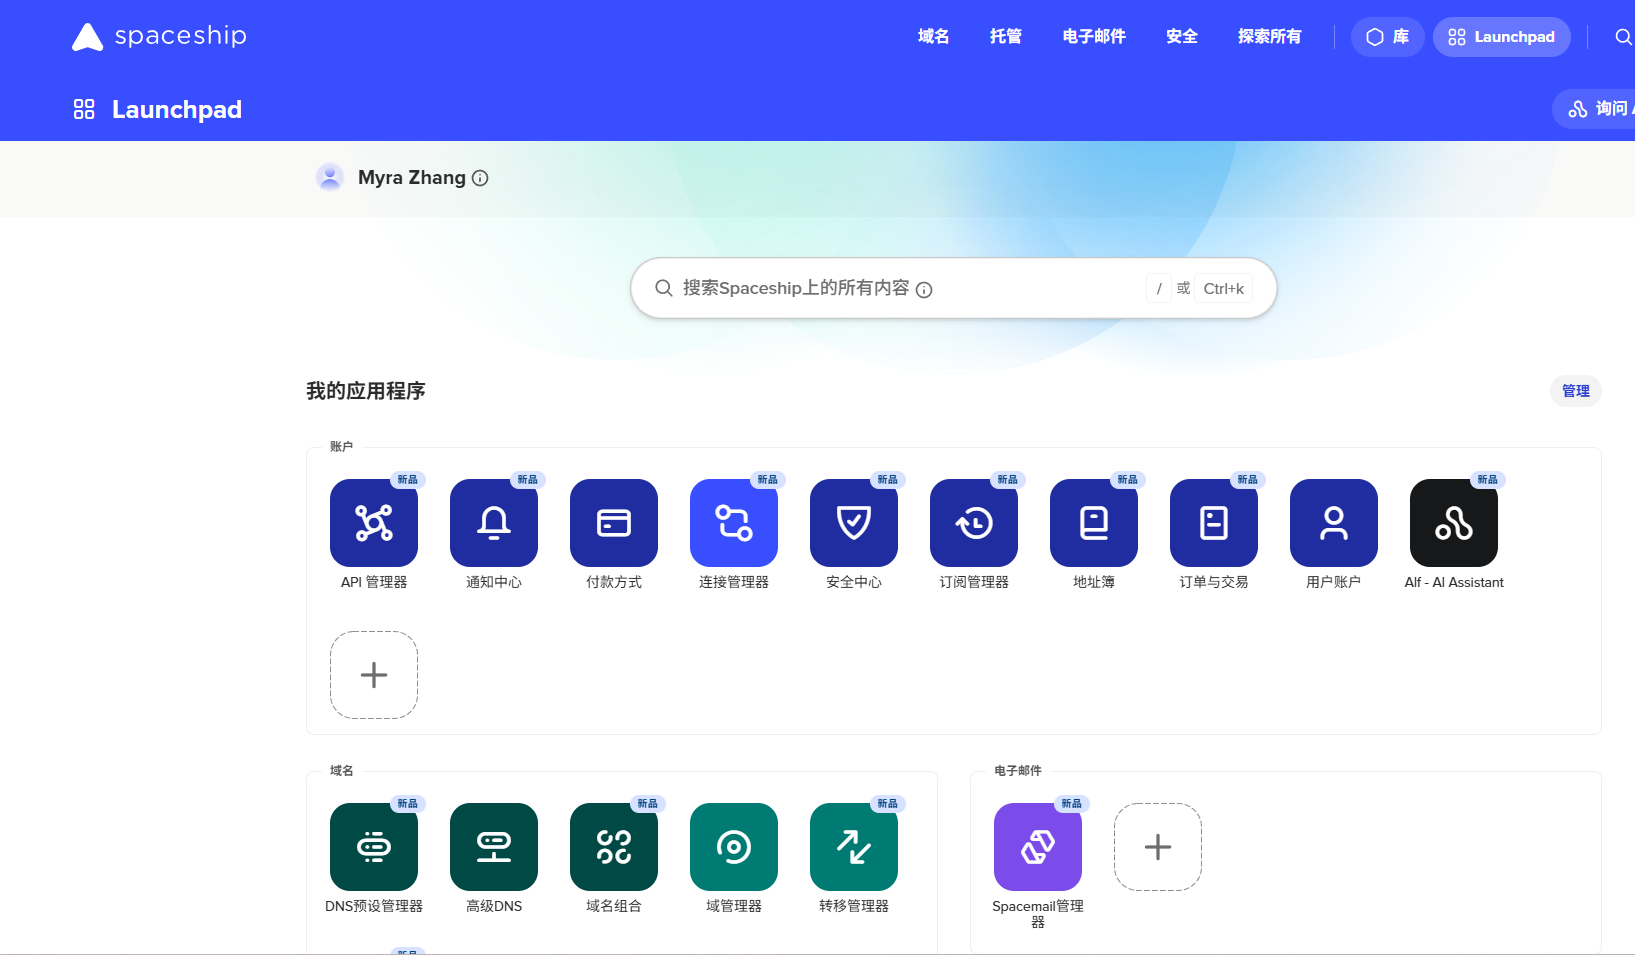Open 订单与交易 app icon
Screen dimensions: 1635x955
(x=1214, y=523)
